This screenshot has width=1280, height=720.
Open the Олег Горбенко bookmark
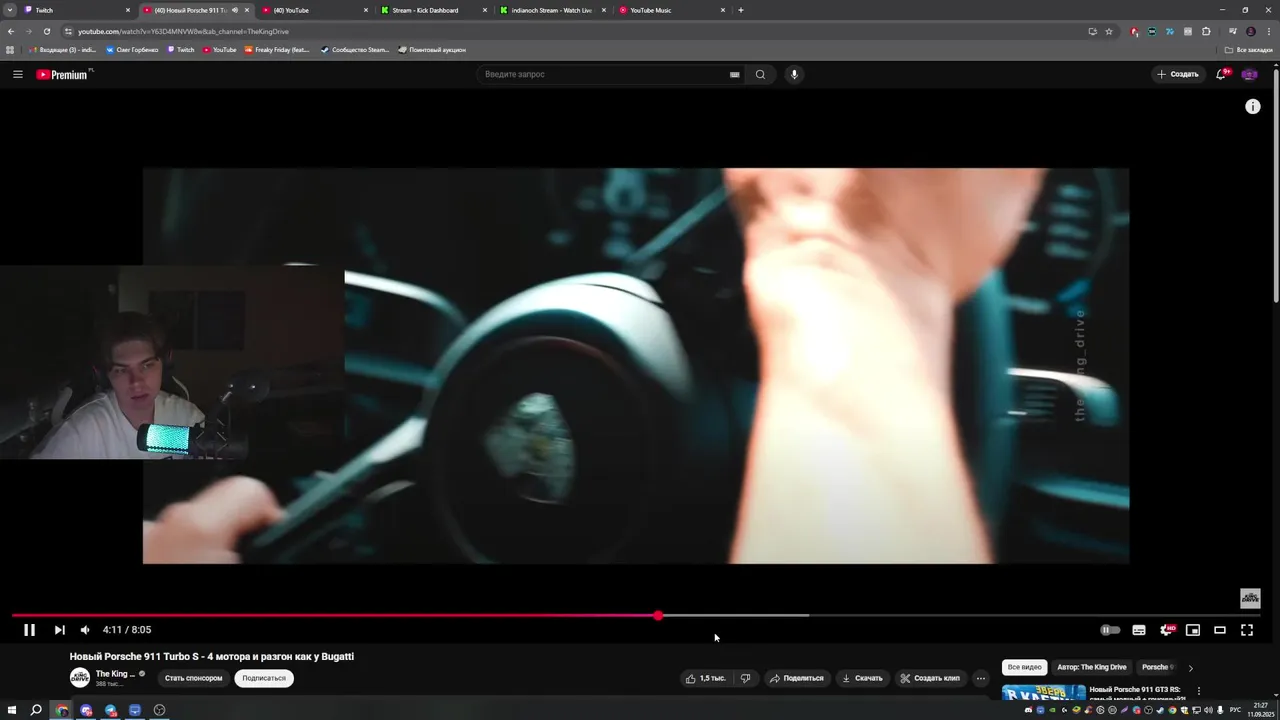132,49
